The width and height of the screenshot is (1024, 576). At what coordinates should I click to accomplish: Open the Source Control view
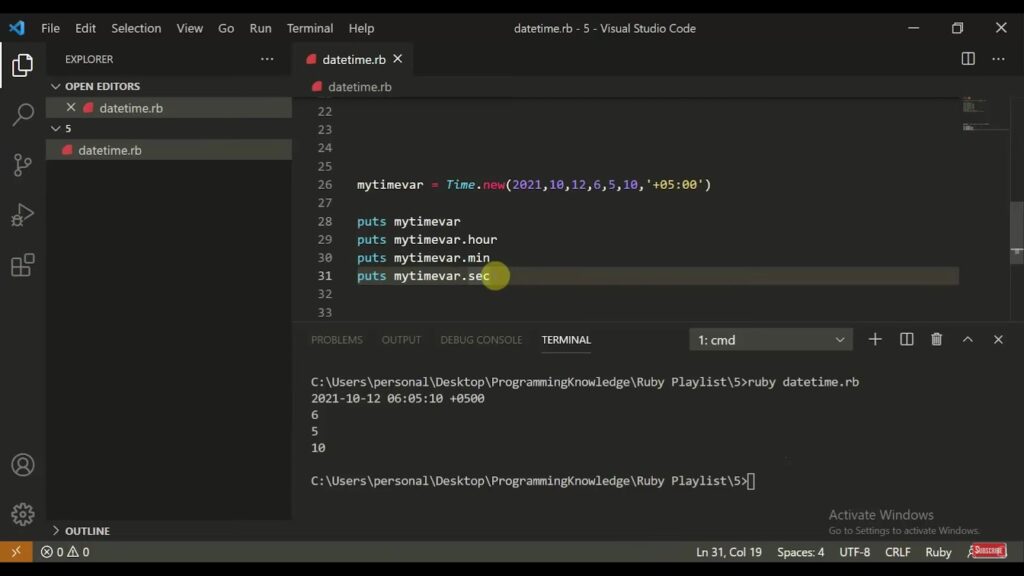[22, 165]
